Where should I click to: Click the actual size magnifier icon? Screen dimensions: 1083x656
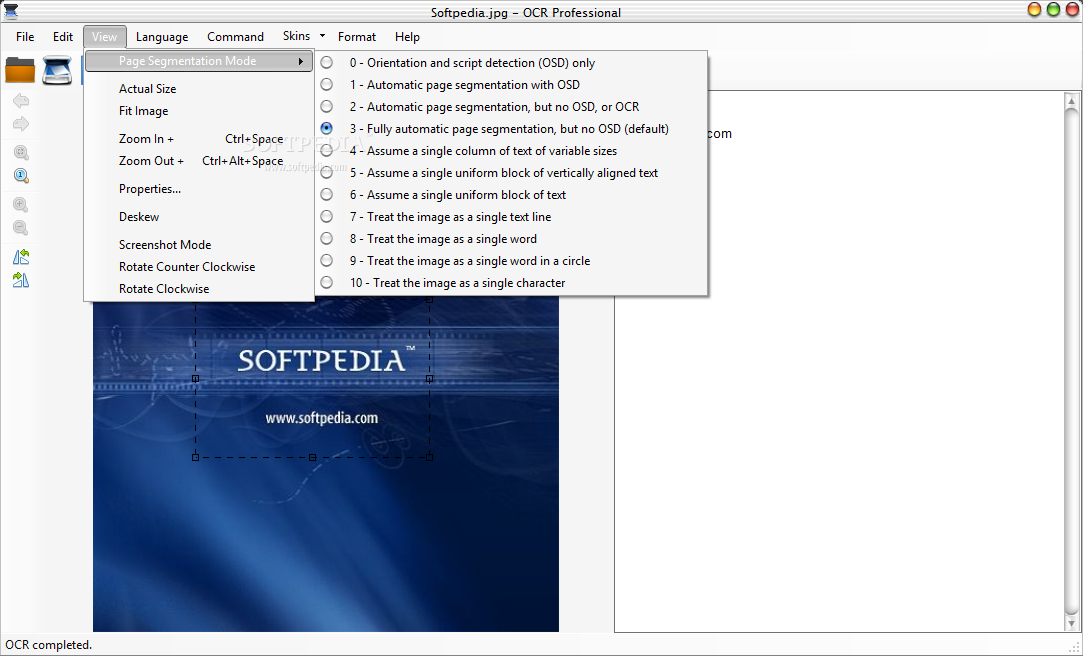tap(21, 175)
